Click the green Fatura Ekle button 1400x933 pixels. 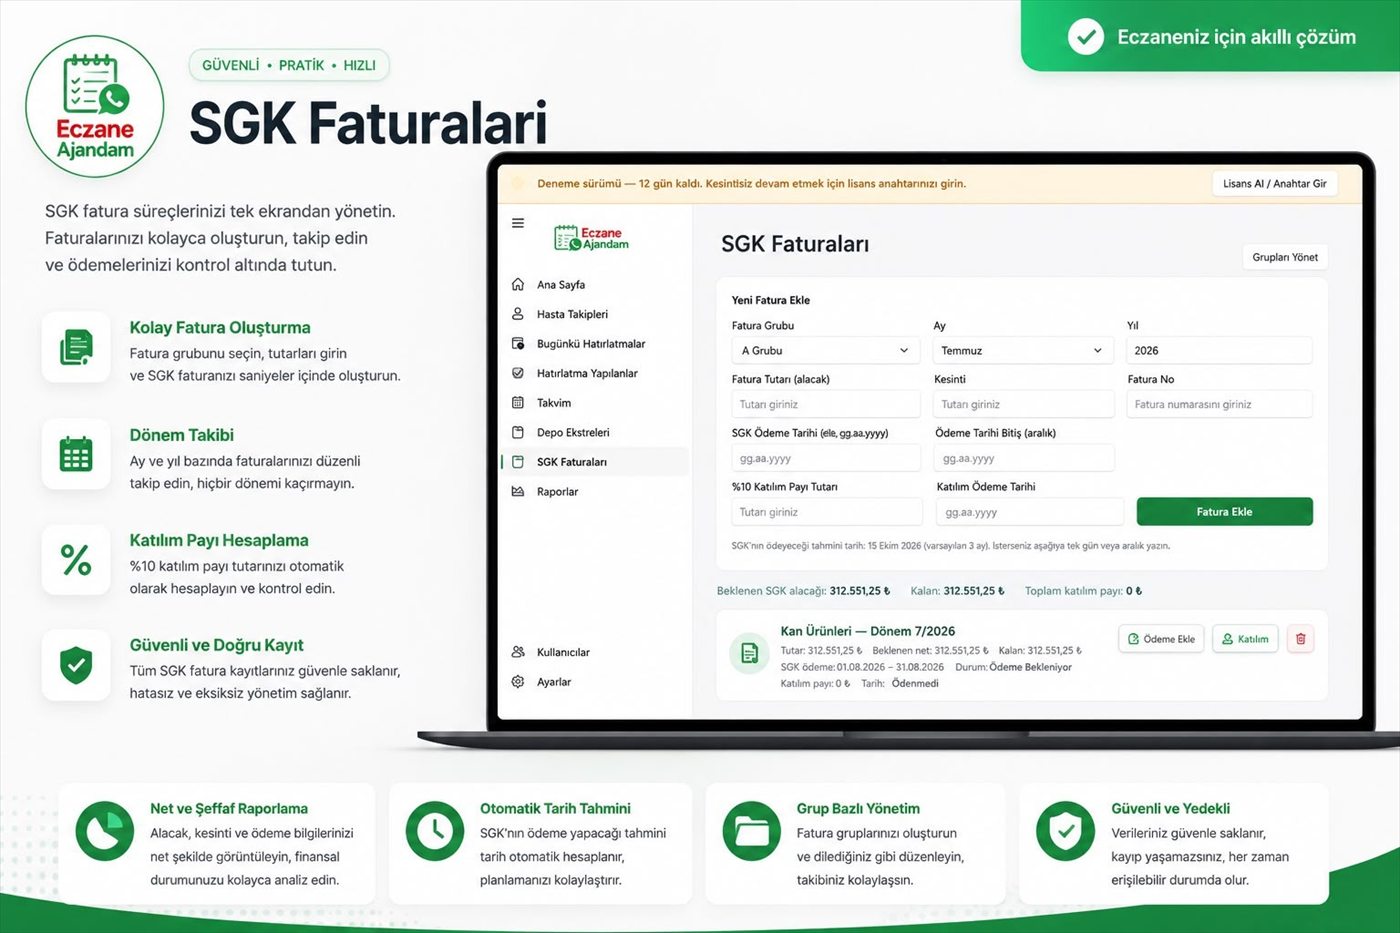click(x=1224, y=511)
